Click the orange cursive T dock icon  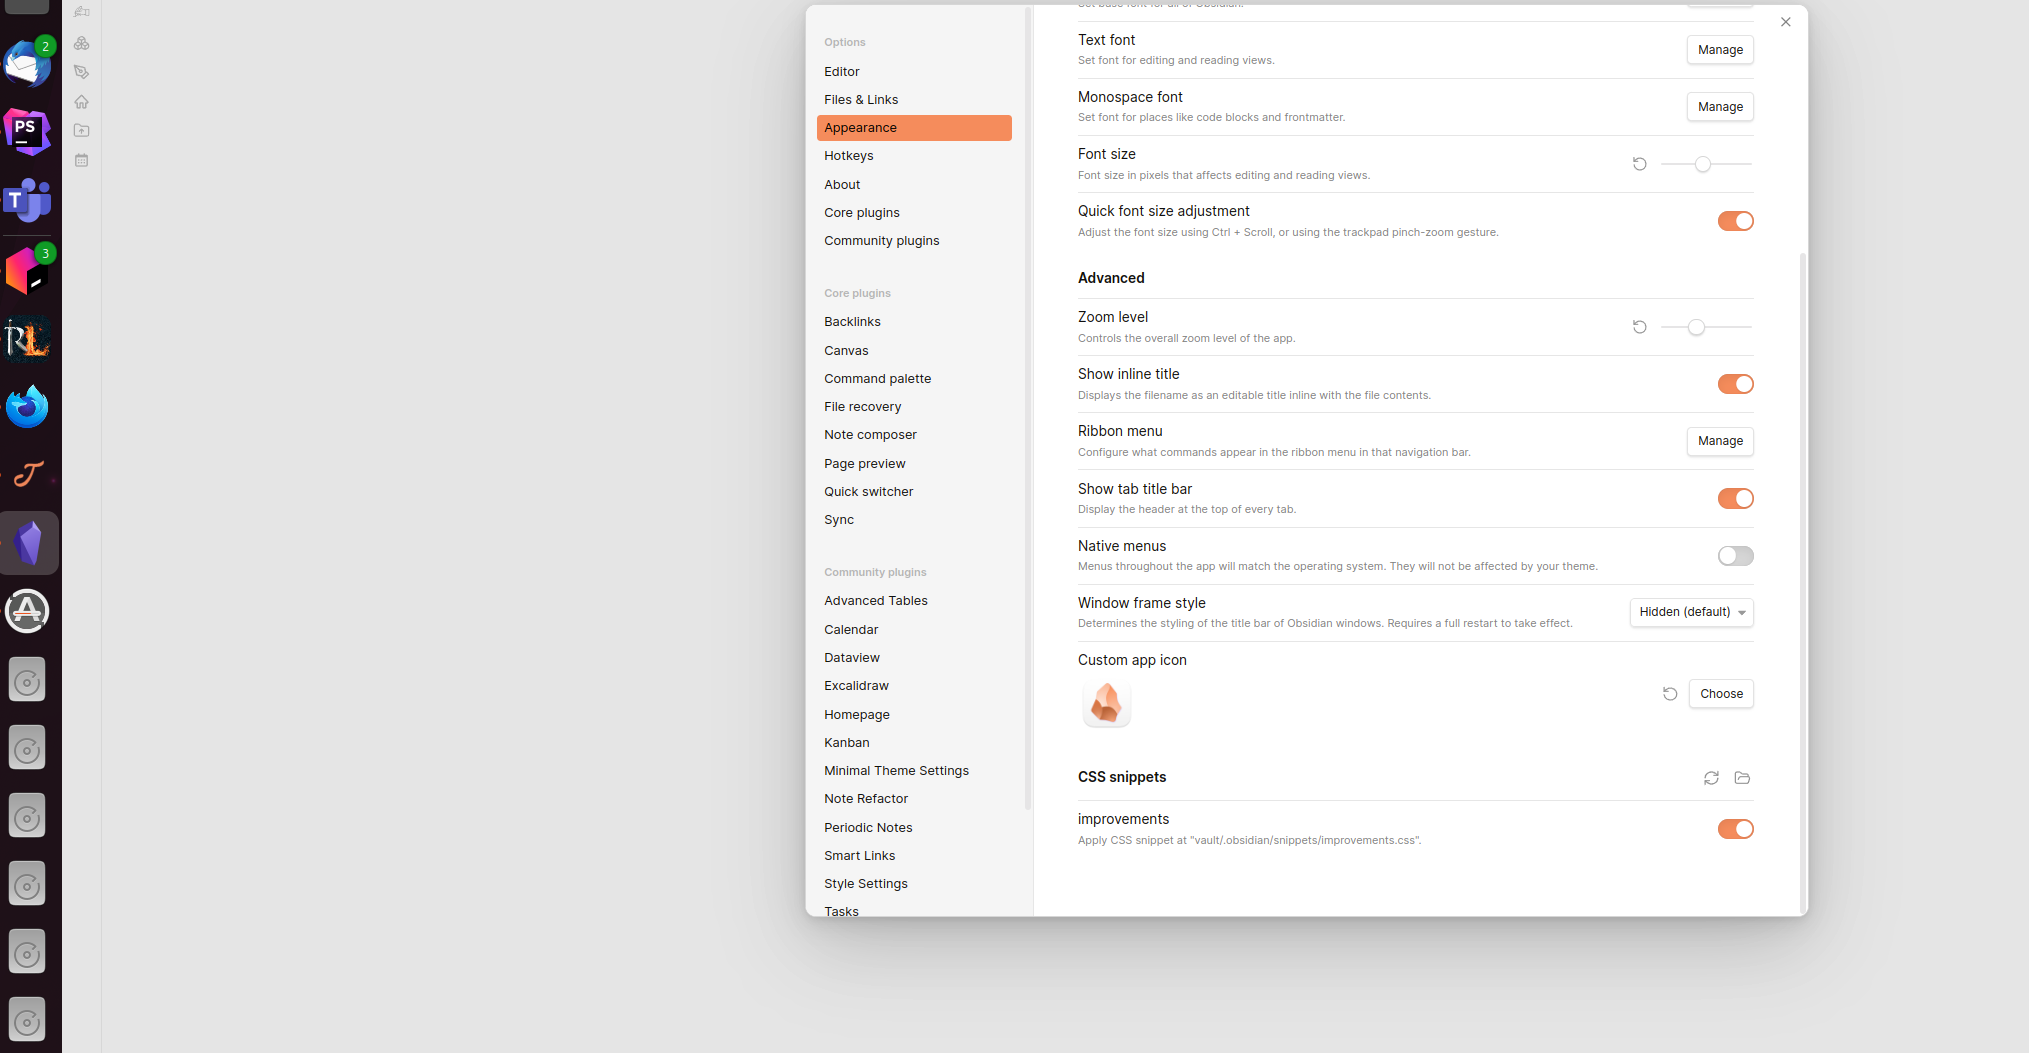tap(28, 474)
